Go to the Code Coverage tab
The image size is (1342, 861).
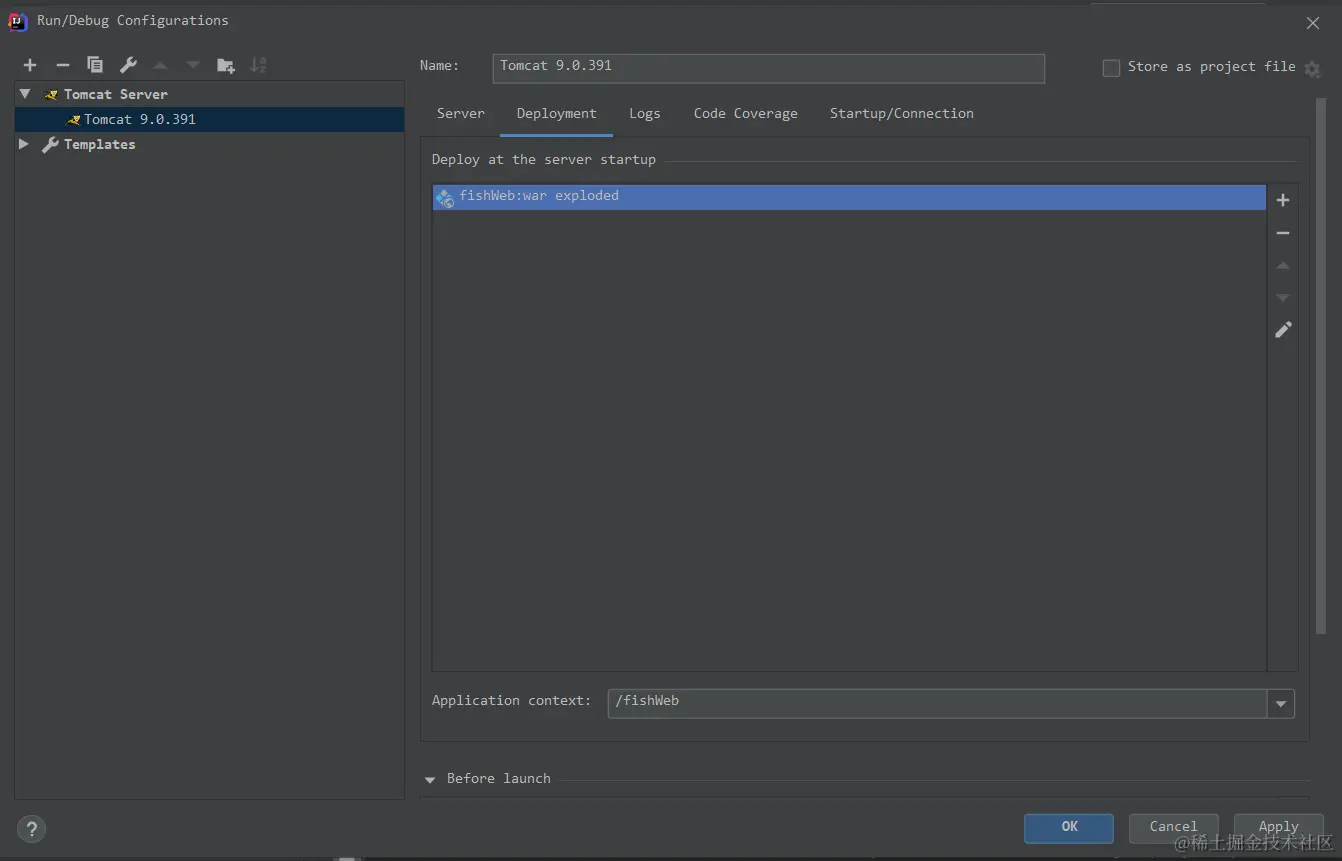(746, 113)
